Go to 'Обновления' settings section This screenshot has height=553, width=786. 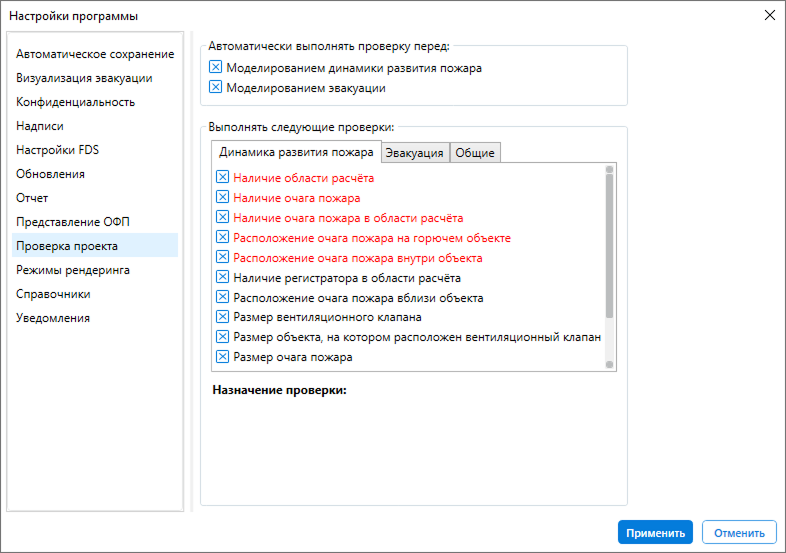95,174
